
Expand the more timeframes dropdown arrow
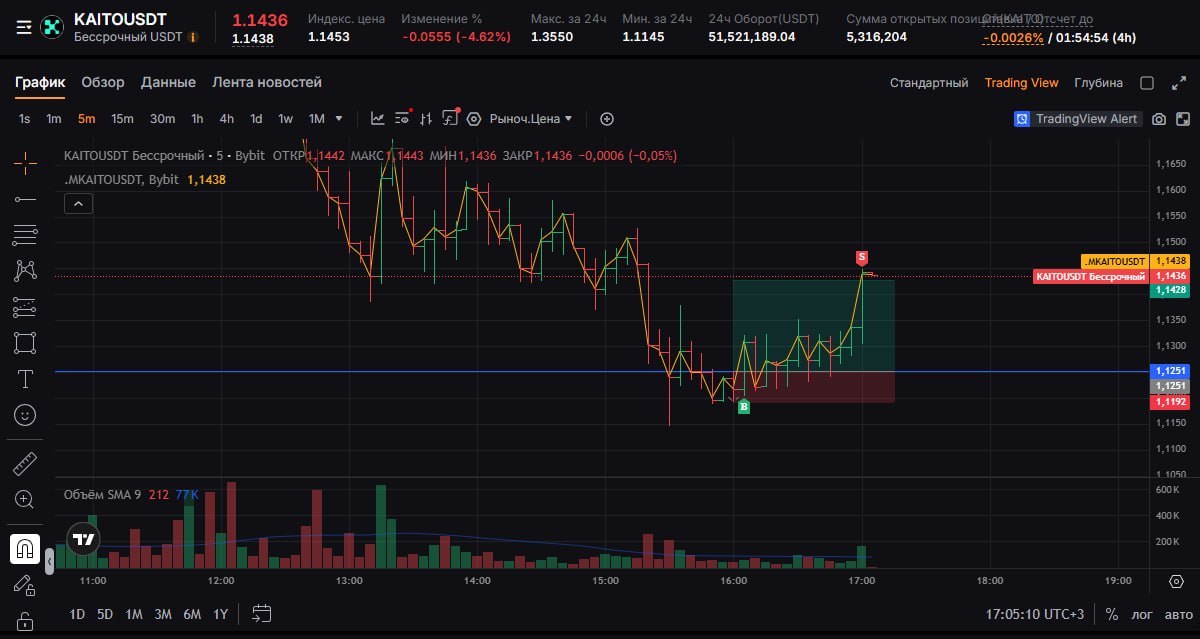pyautogui.click(x=338, y=118)
